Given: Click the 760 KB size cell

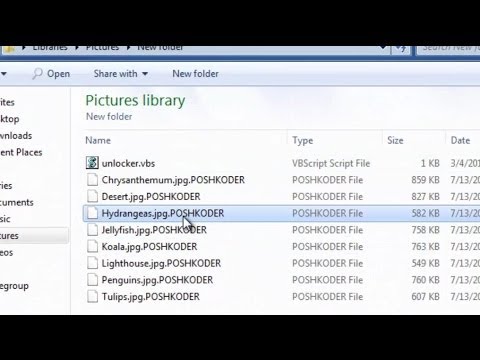Looking at the screenshot, I should pyautogui.click(x=425, y=280).
